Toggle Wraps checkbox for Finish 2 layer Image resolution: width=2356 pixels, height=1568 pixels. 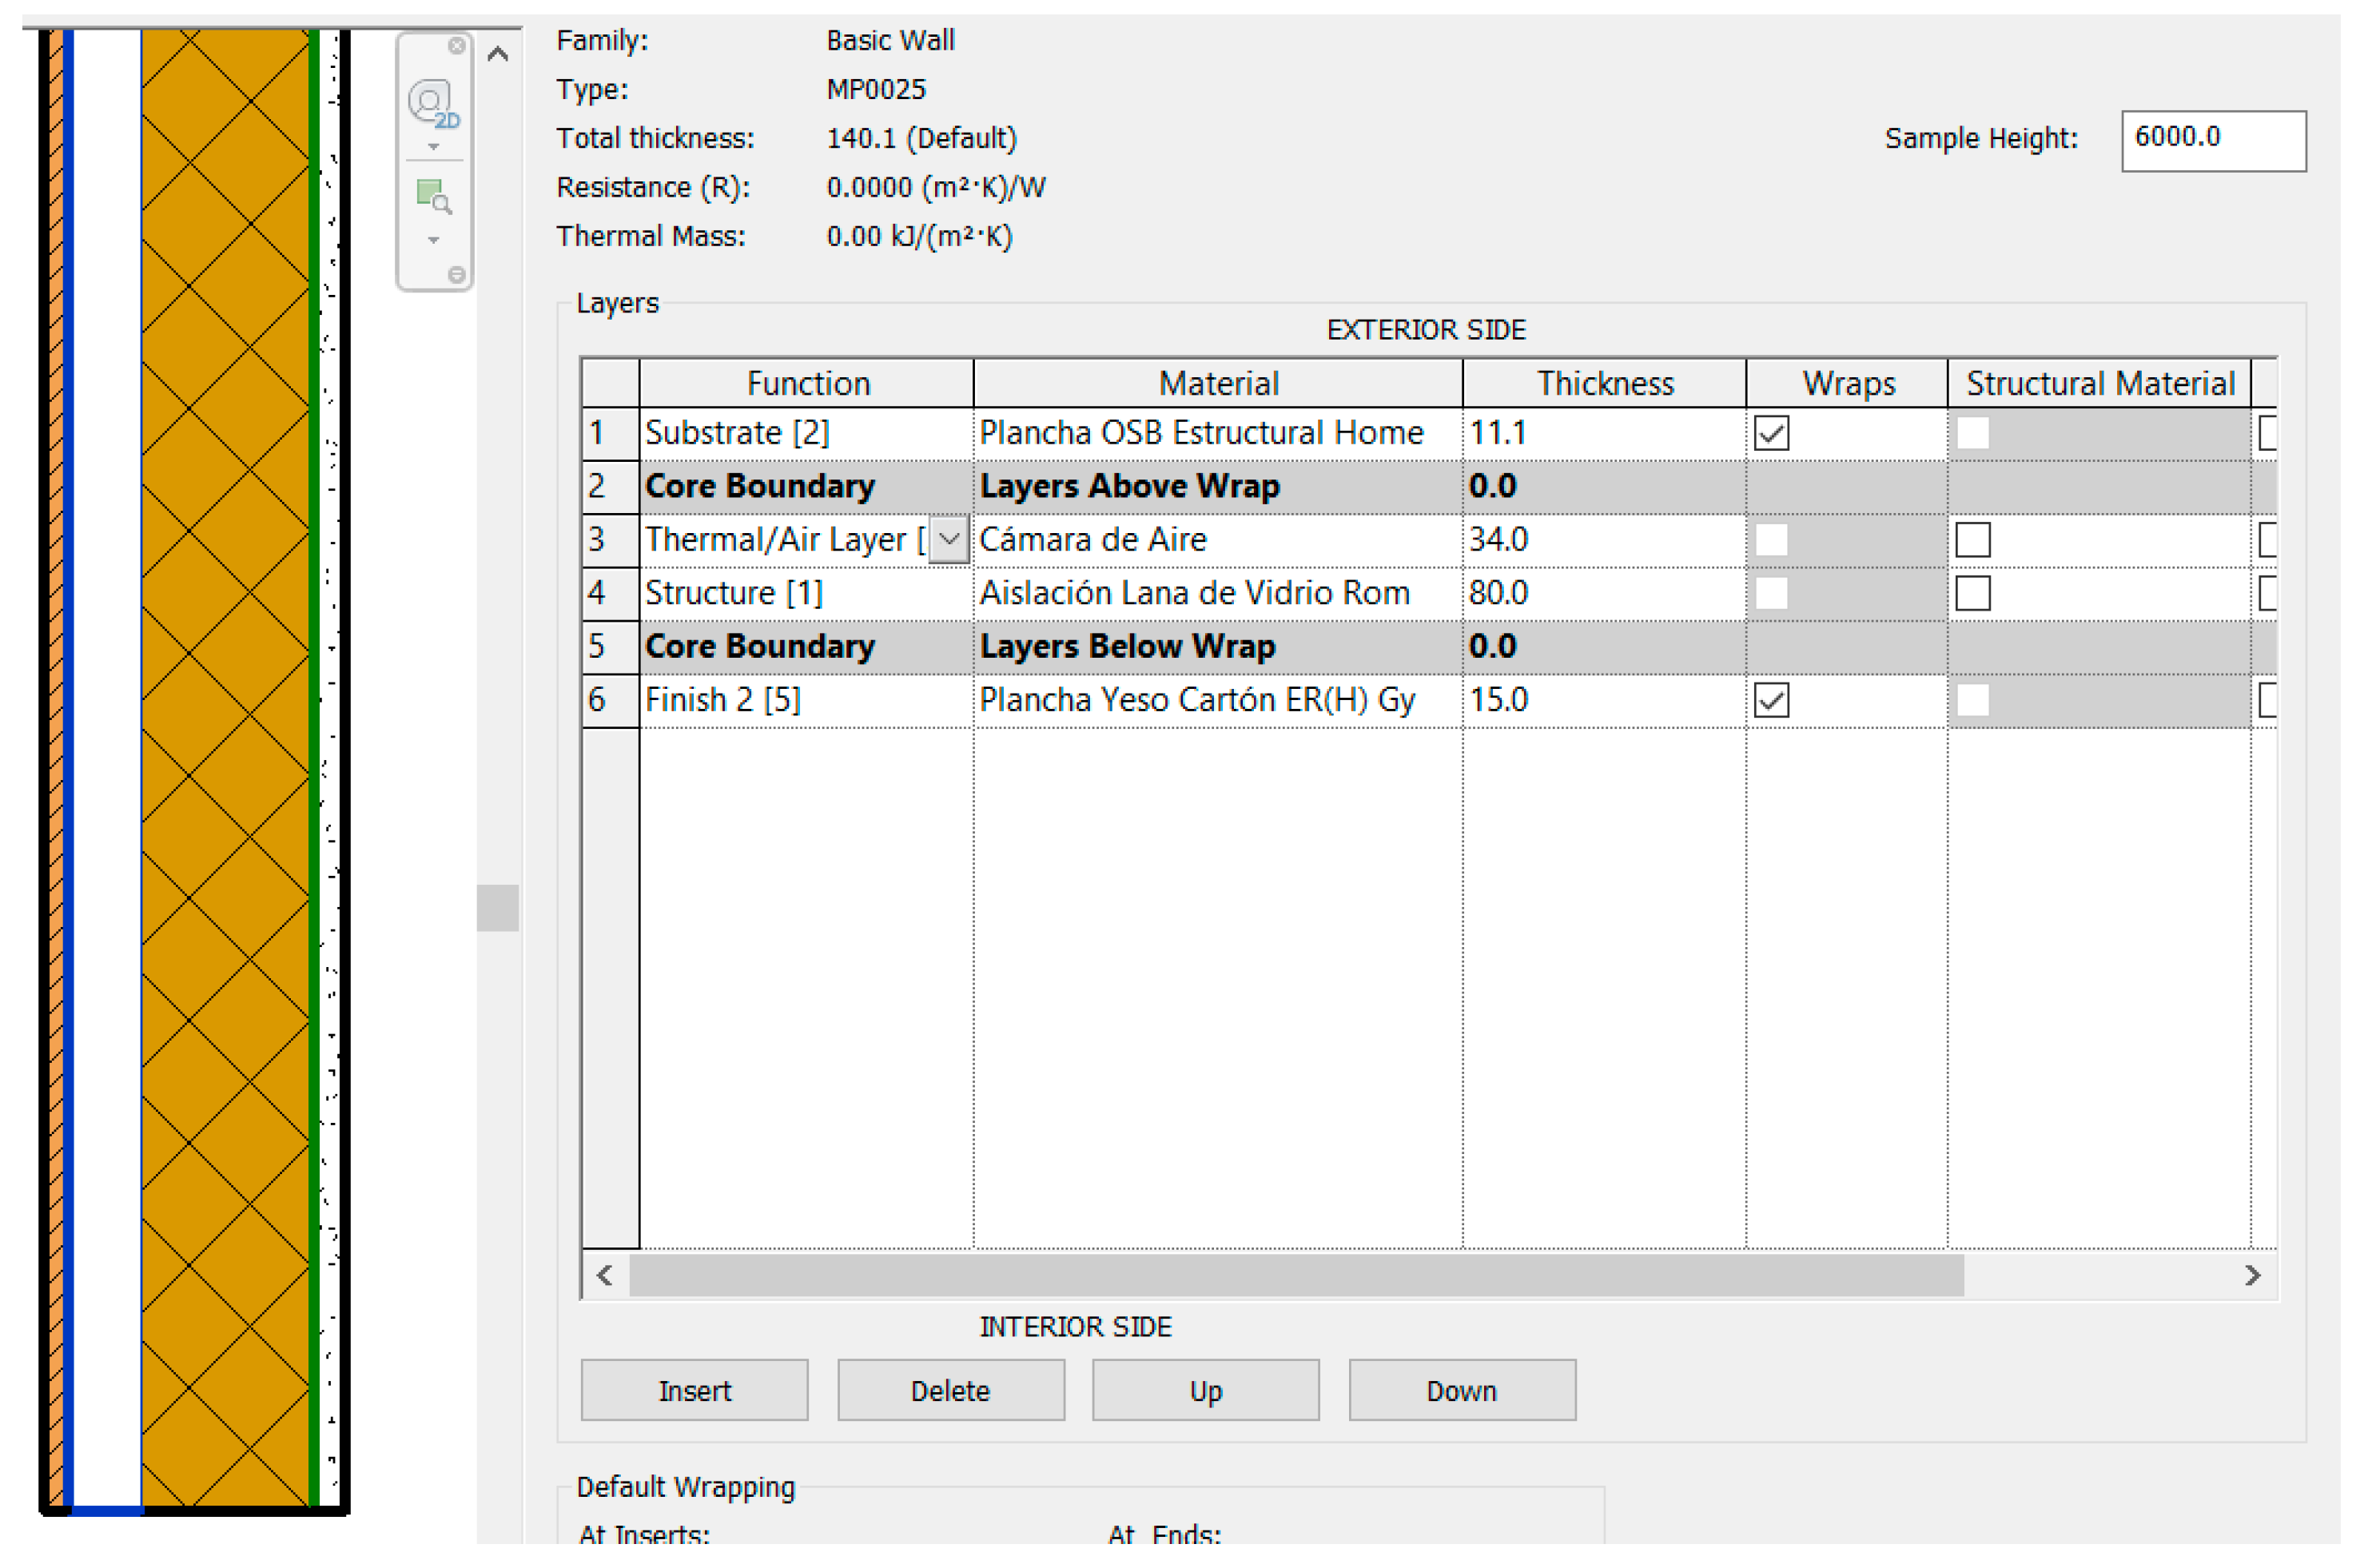coord(1771,700)
